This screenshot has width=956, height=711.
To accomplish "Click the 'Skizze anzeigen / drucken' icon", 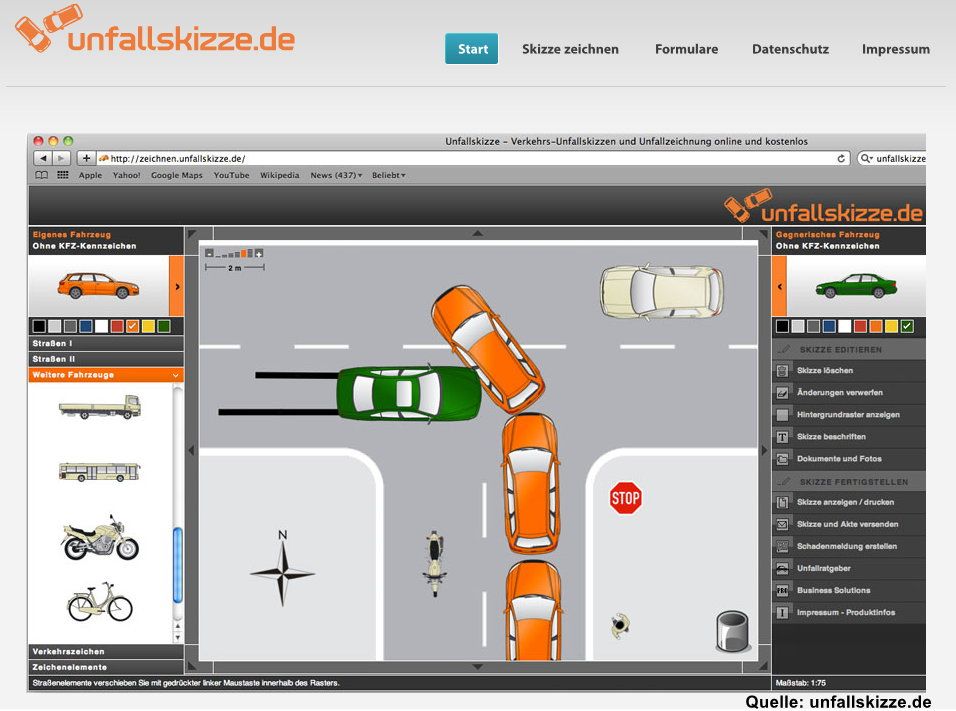I will 783,502.
